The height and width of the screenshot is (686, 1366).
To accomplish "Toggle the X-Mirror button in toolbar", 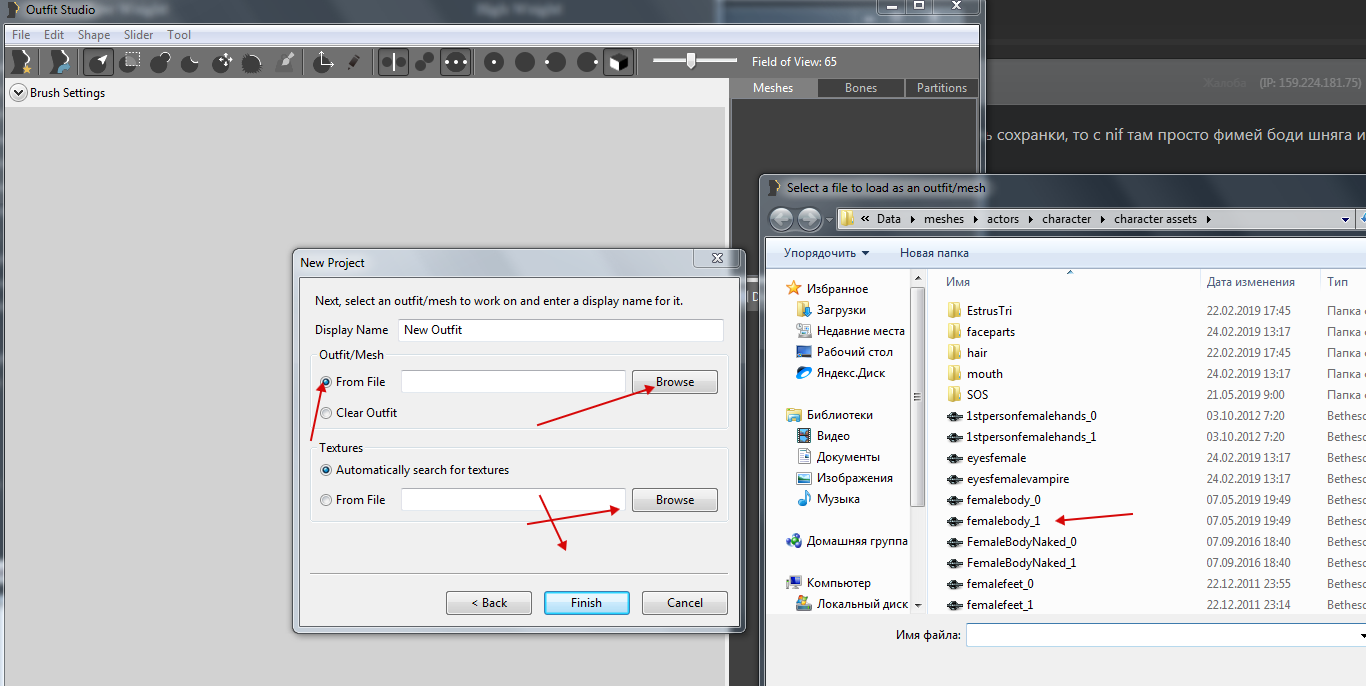I will click(x=393, y=62).
